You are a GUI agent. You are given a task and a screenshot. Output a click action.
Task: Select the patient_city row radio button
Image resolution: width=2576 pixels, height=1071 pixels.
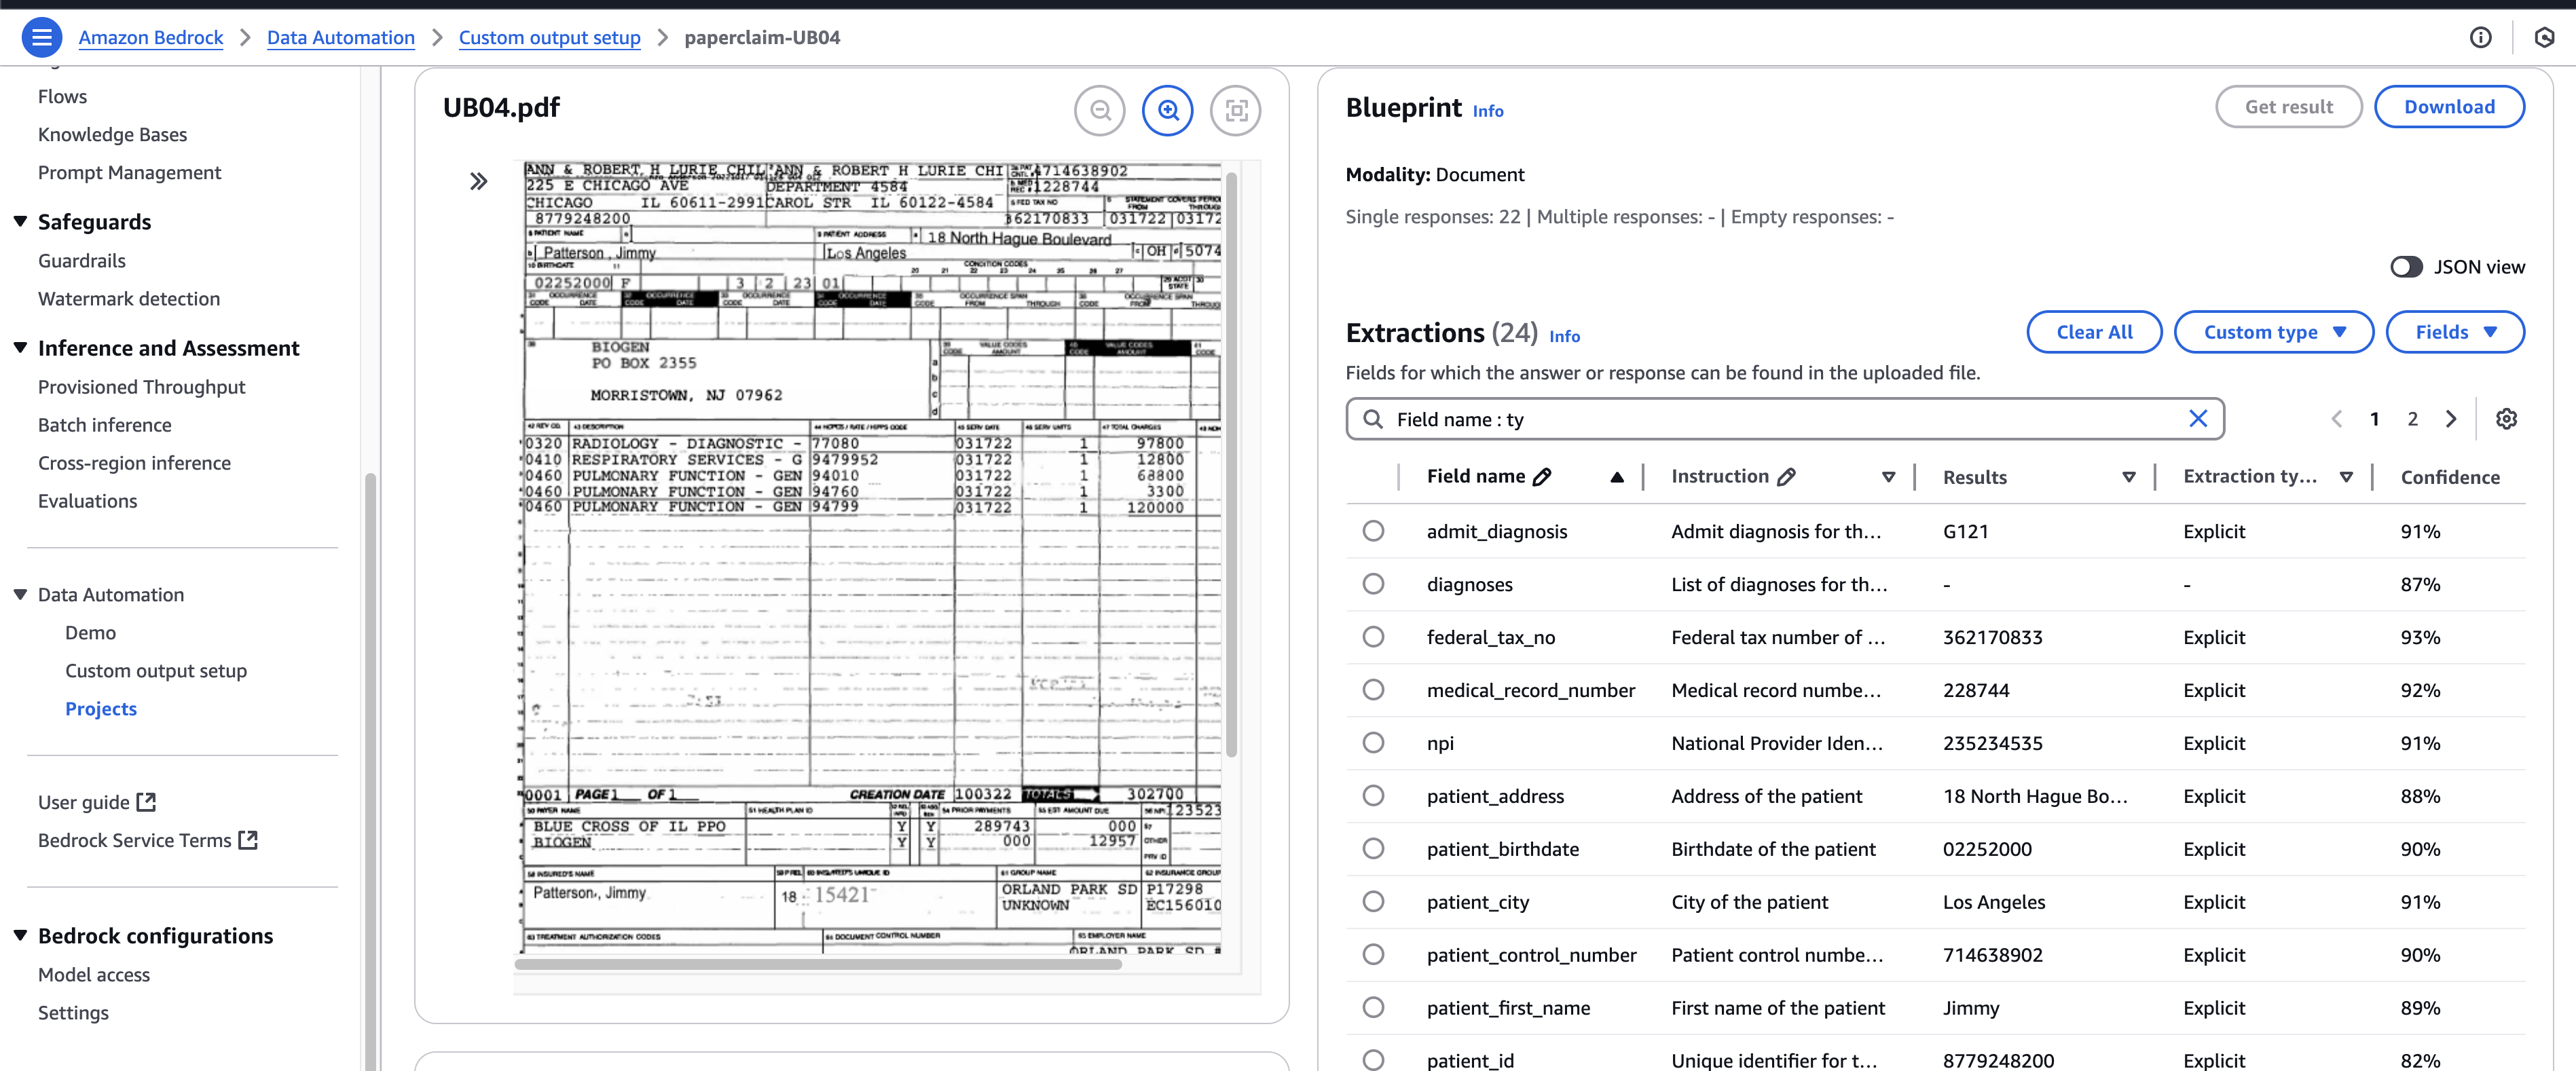(x=1374, y=901)
